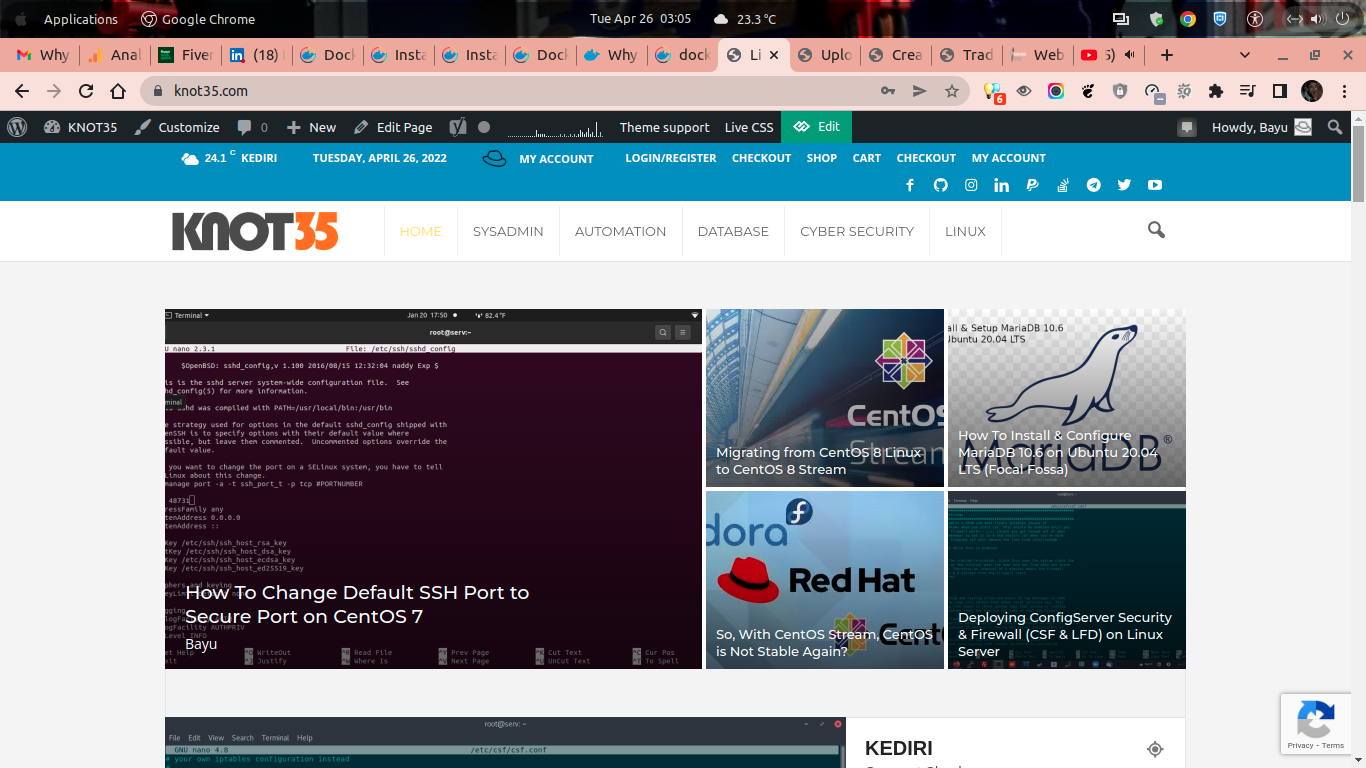Open the lightbulb extension with badge 6
The height and width of the screenshot is (768, 1366).
pos(993,92)
